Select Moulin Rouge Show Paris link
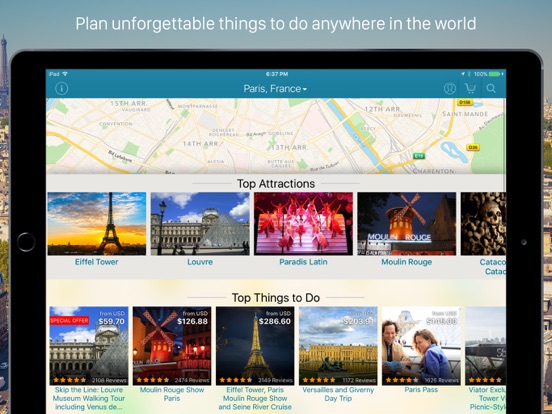552x414 pixels. point(172,394)
